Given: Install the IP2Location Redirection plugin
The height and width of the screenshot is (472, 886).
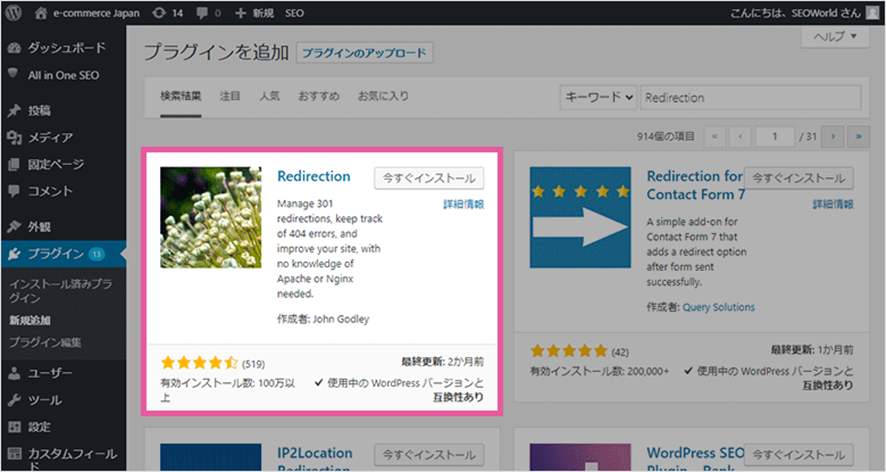Looking at the screenshot, I should 429,454.
